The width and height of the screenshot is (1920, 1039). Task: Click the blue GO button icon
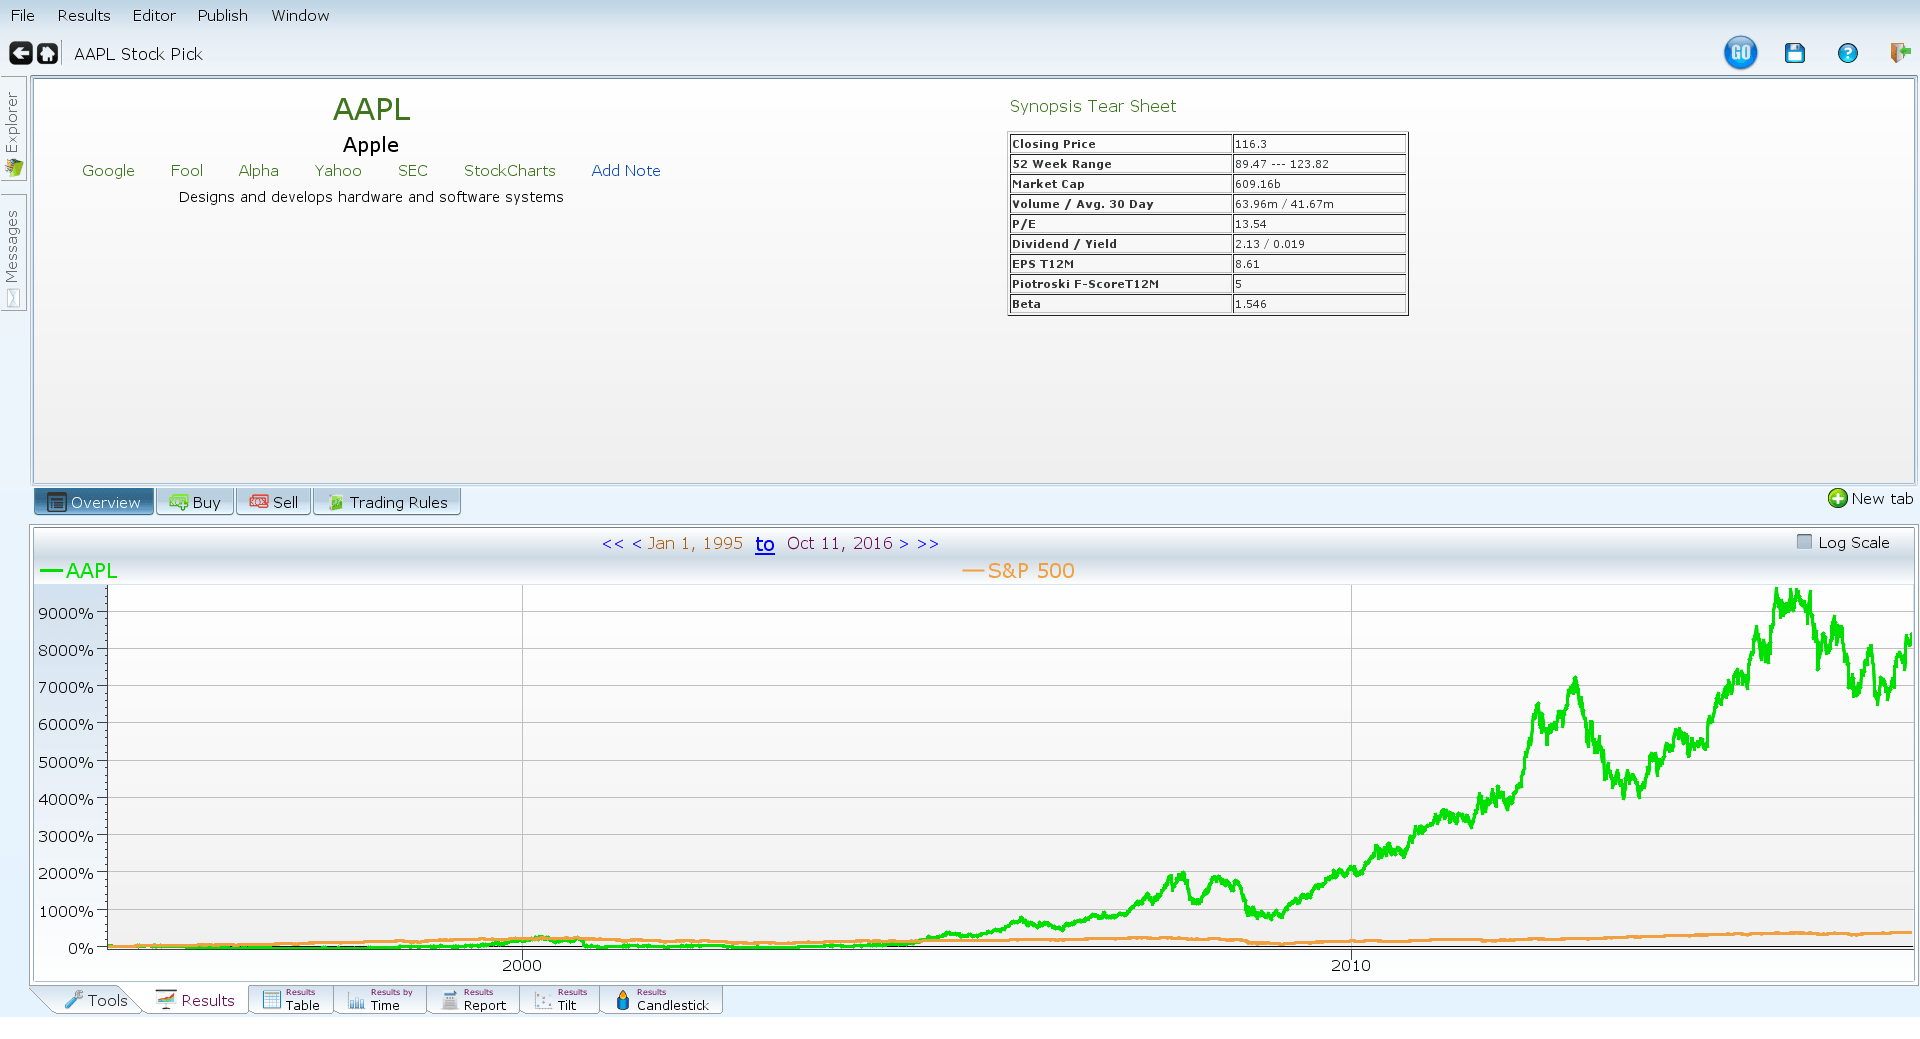1740,53
